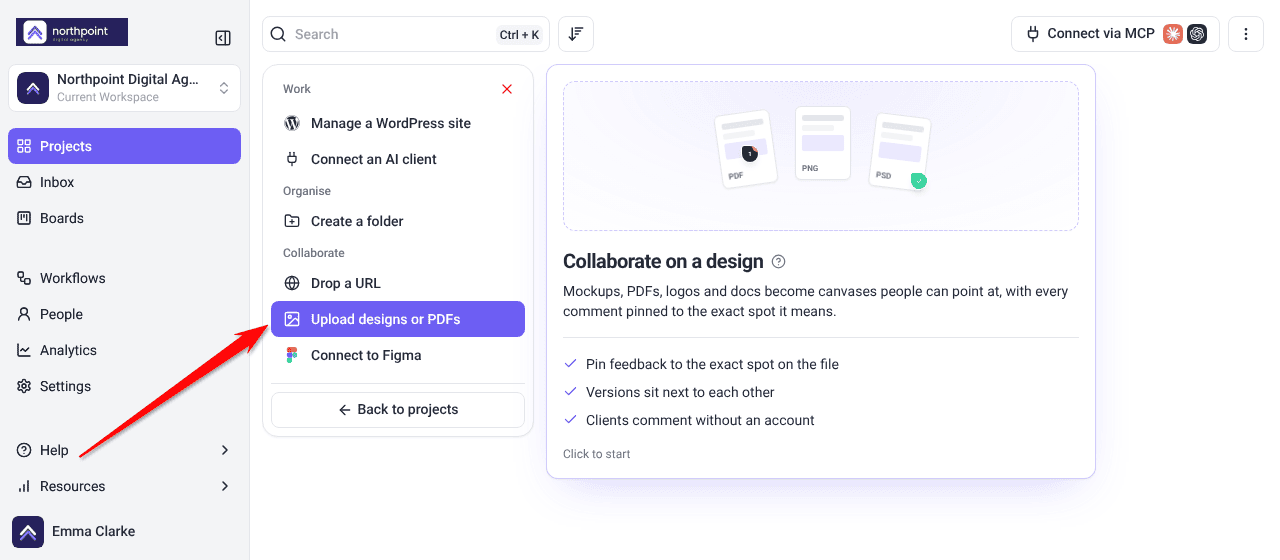Click the PSD file illustration
This screenshot has width=1280, height=560.
coord(901,151)
